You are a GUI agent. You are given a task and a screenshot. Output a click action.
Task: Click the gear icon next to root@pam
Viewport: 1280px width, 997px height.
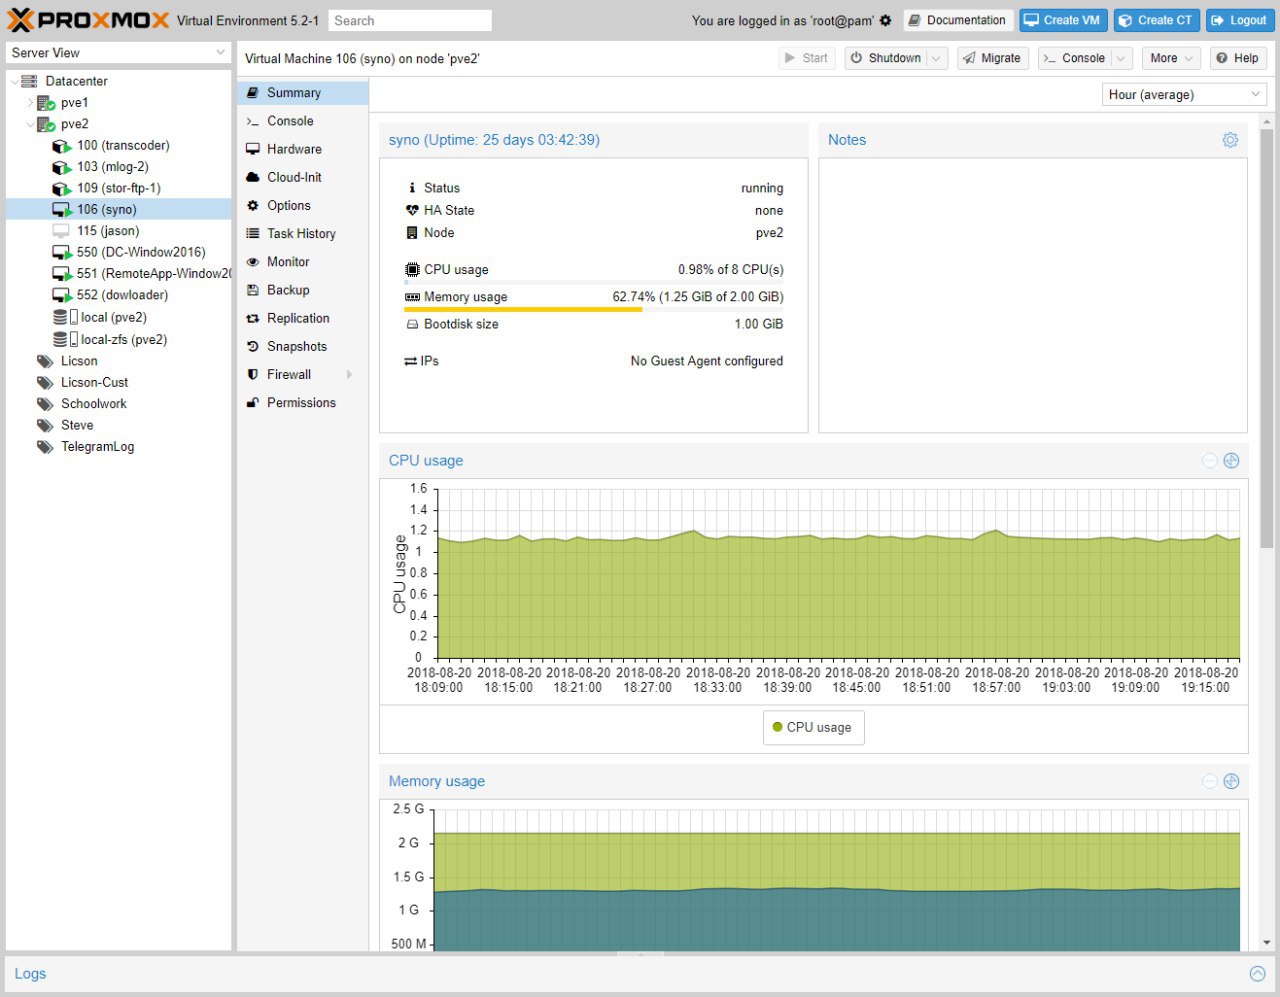[885, 20]
